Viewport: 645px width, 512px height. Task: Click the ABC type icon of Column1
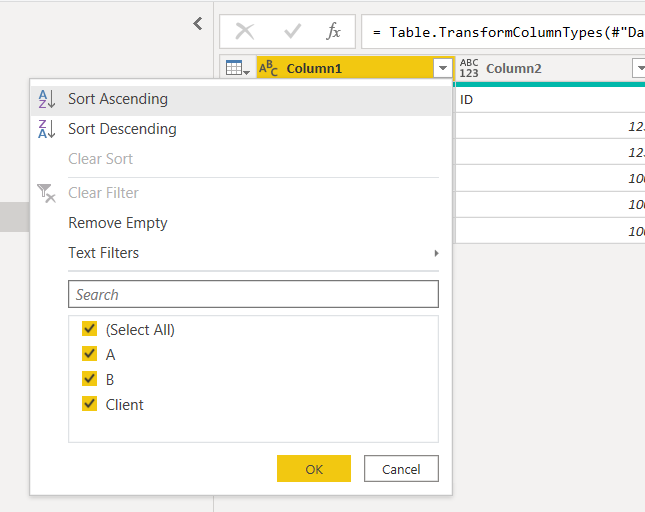tap(268, 68)
